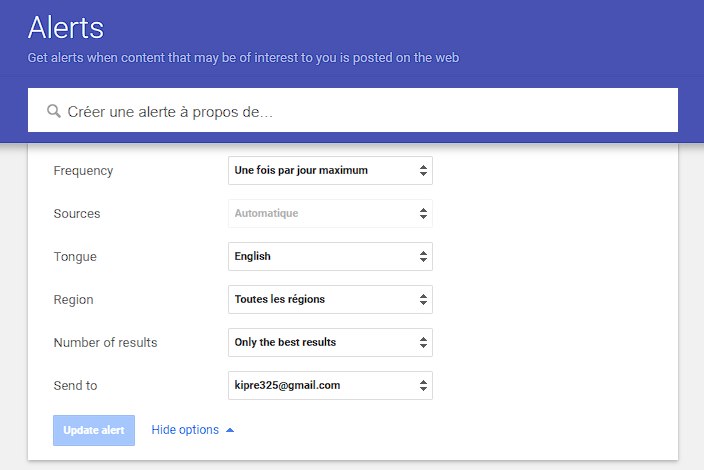Viewport: 704px width, 470px height.
Task: Click the Tongue dropdown stepper arrows
Action: point(423,257)
